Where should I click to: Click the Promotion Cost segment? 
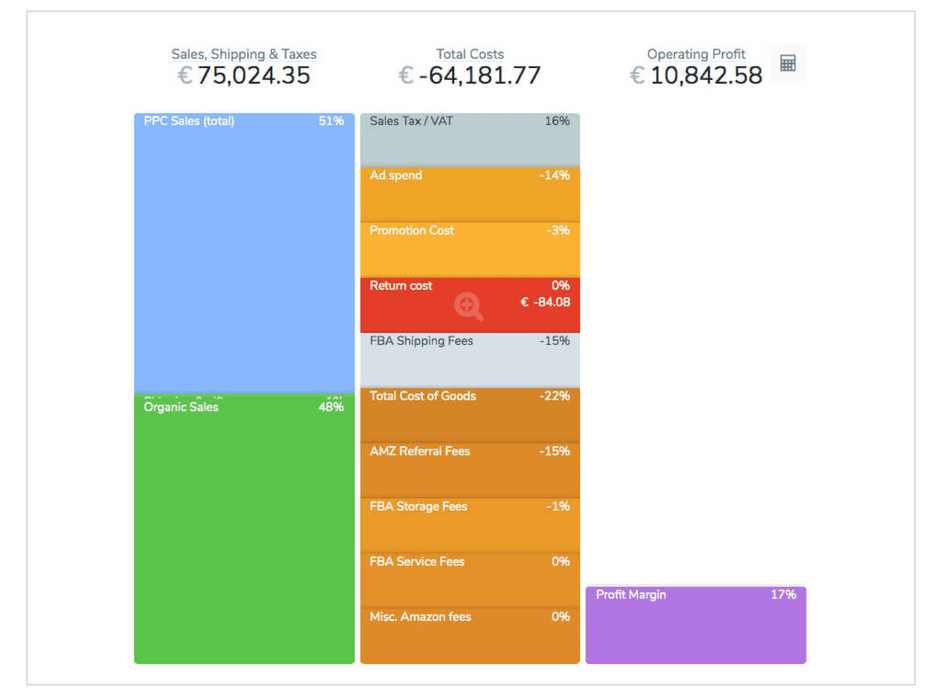[x=469, y=250]
